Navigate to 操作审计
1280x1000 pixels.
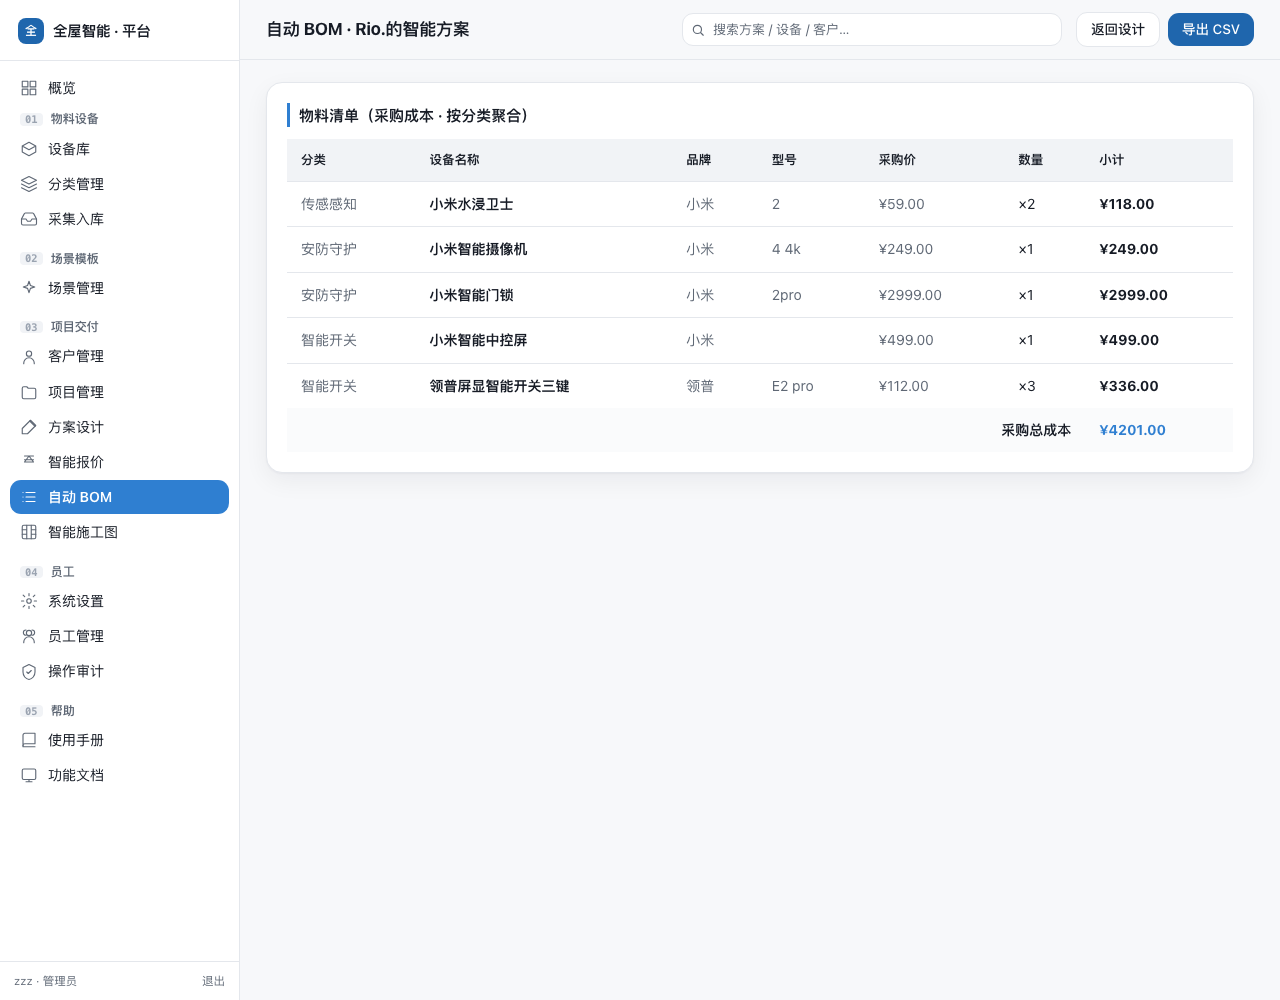[x=119, y=671]
